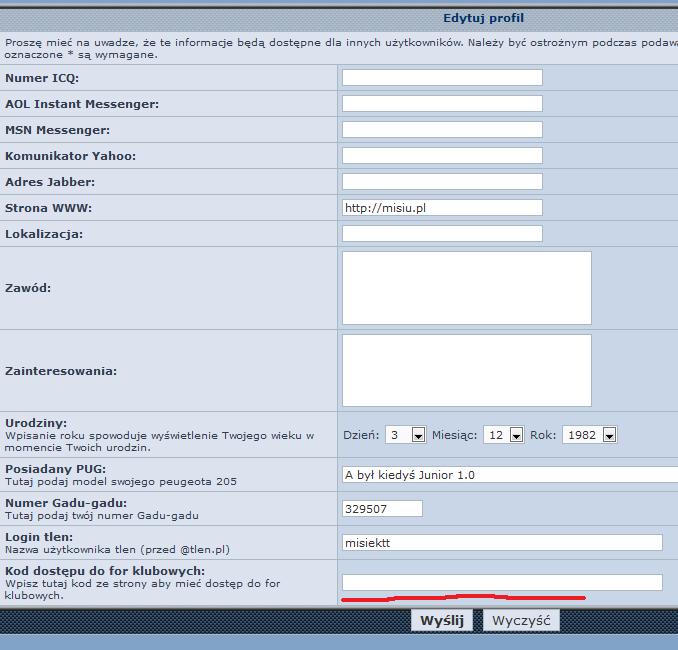The width and height of the screenshot is (678, 650).
Task: Focus the Lokalizacja text field
Action: coord(442,234)
